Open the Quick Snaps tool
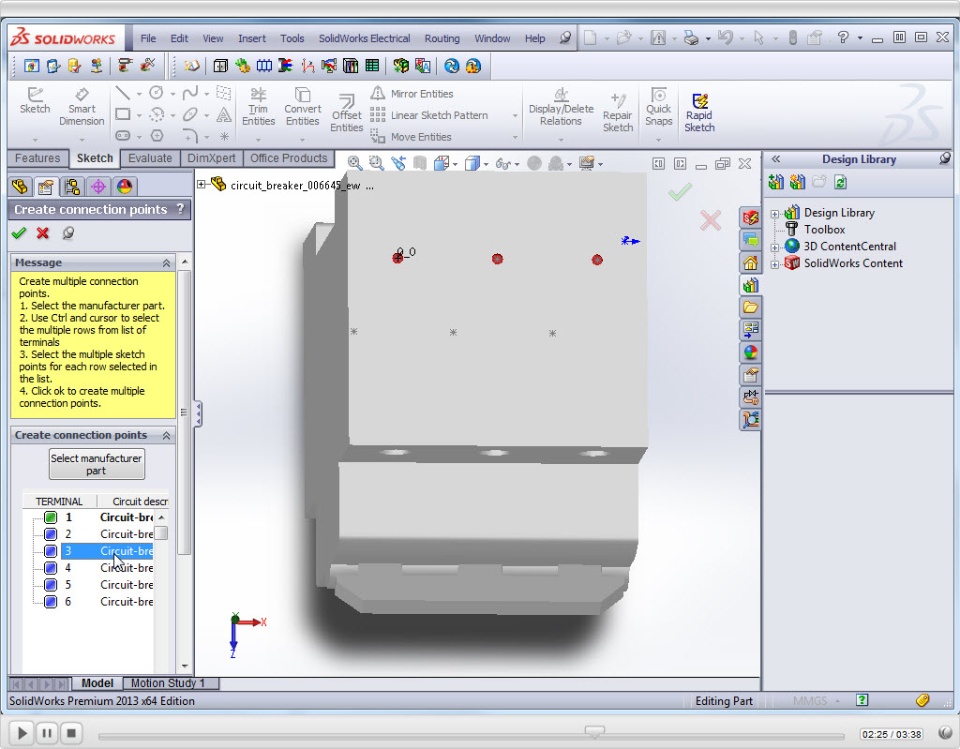960x749 pixels. point(659,107)
